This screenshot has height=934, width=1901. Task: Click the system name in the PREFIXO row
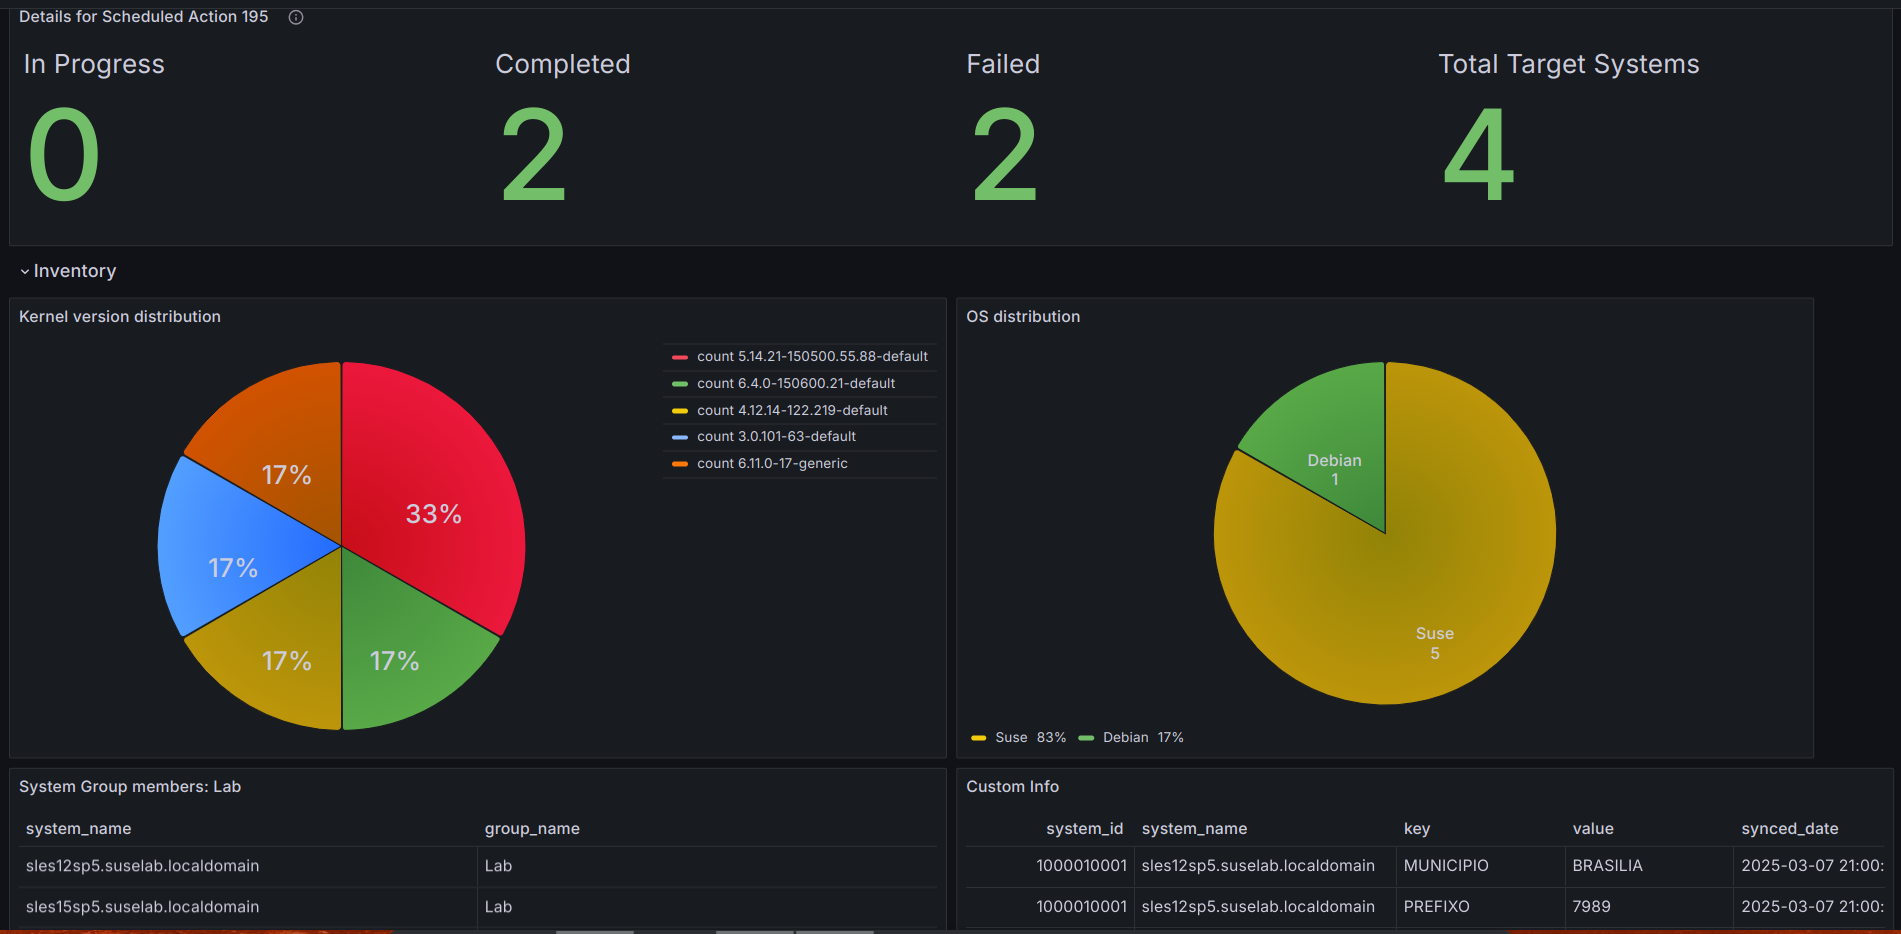(1258, 907)
